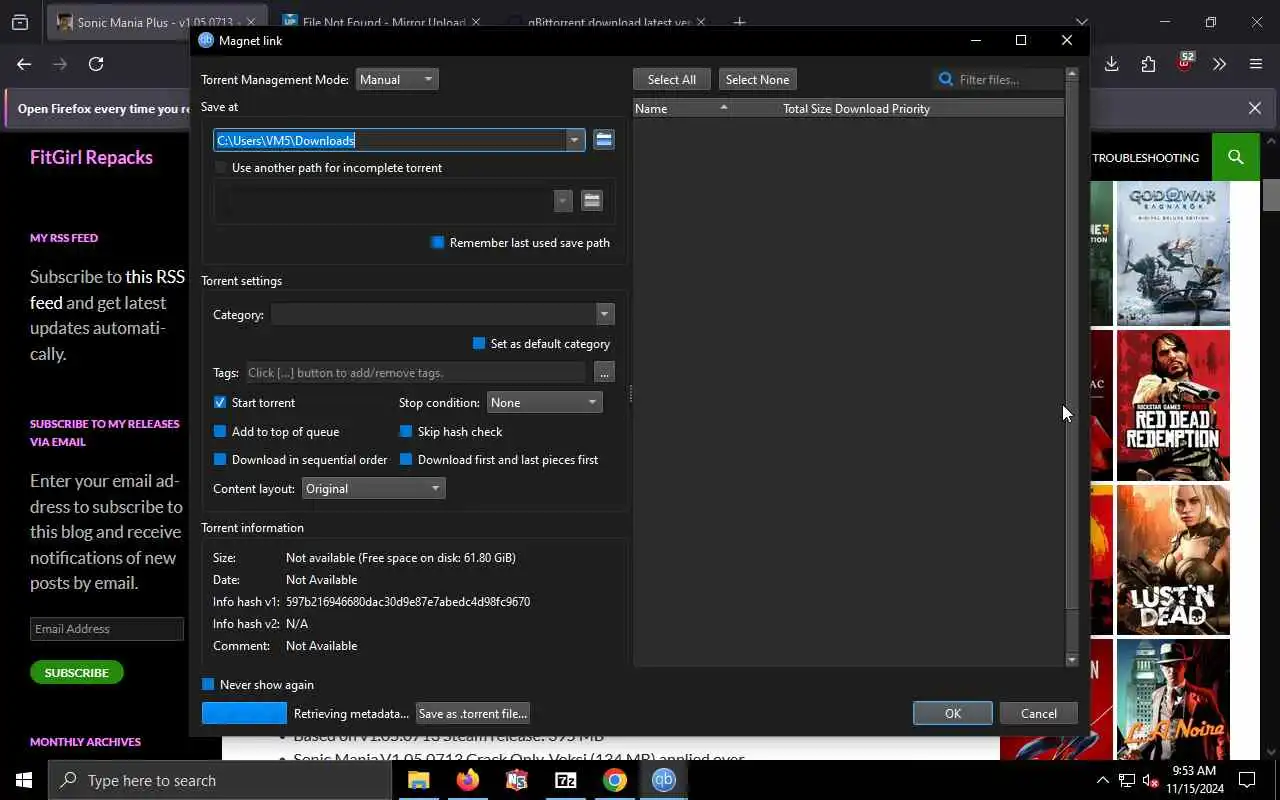1280x800 pixels.
Task: Click the magnifier icon in Filter files
Action: coord(946,79)
